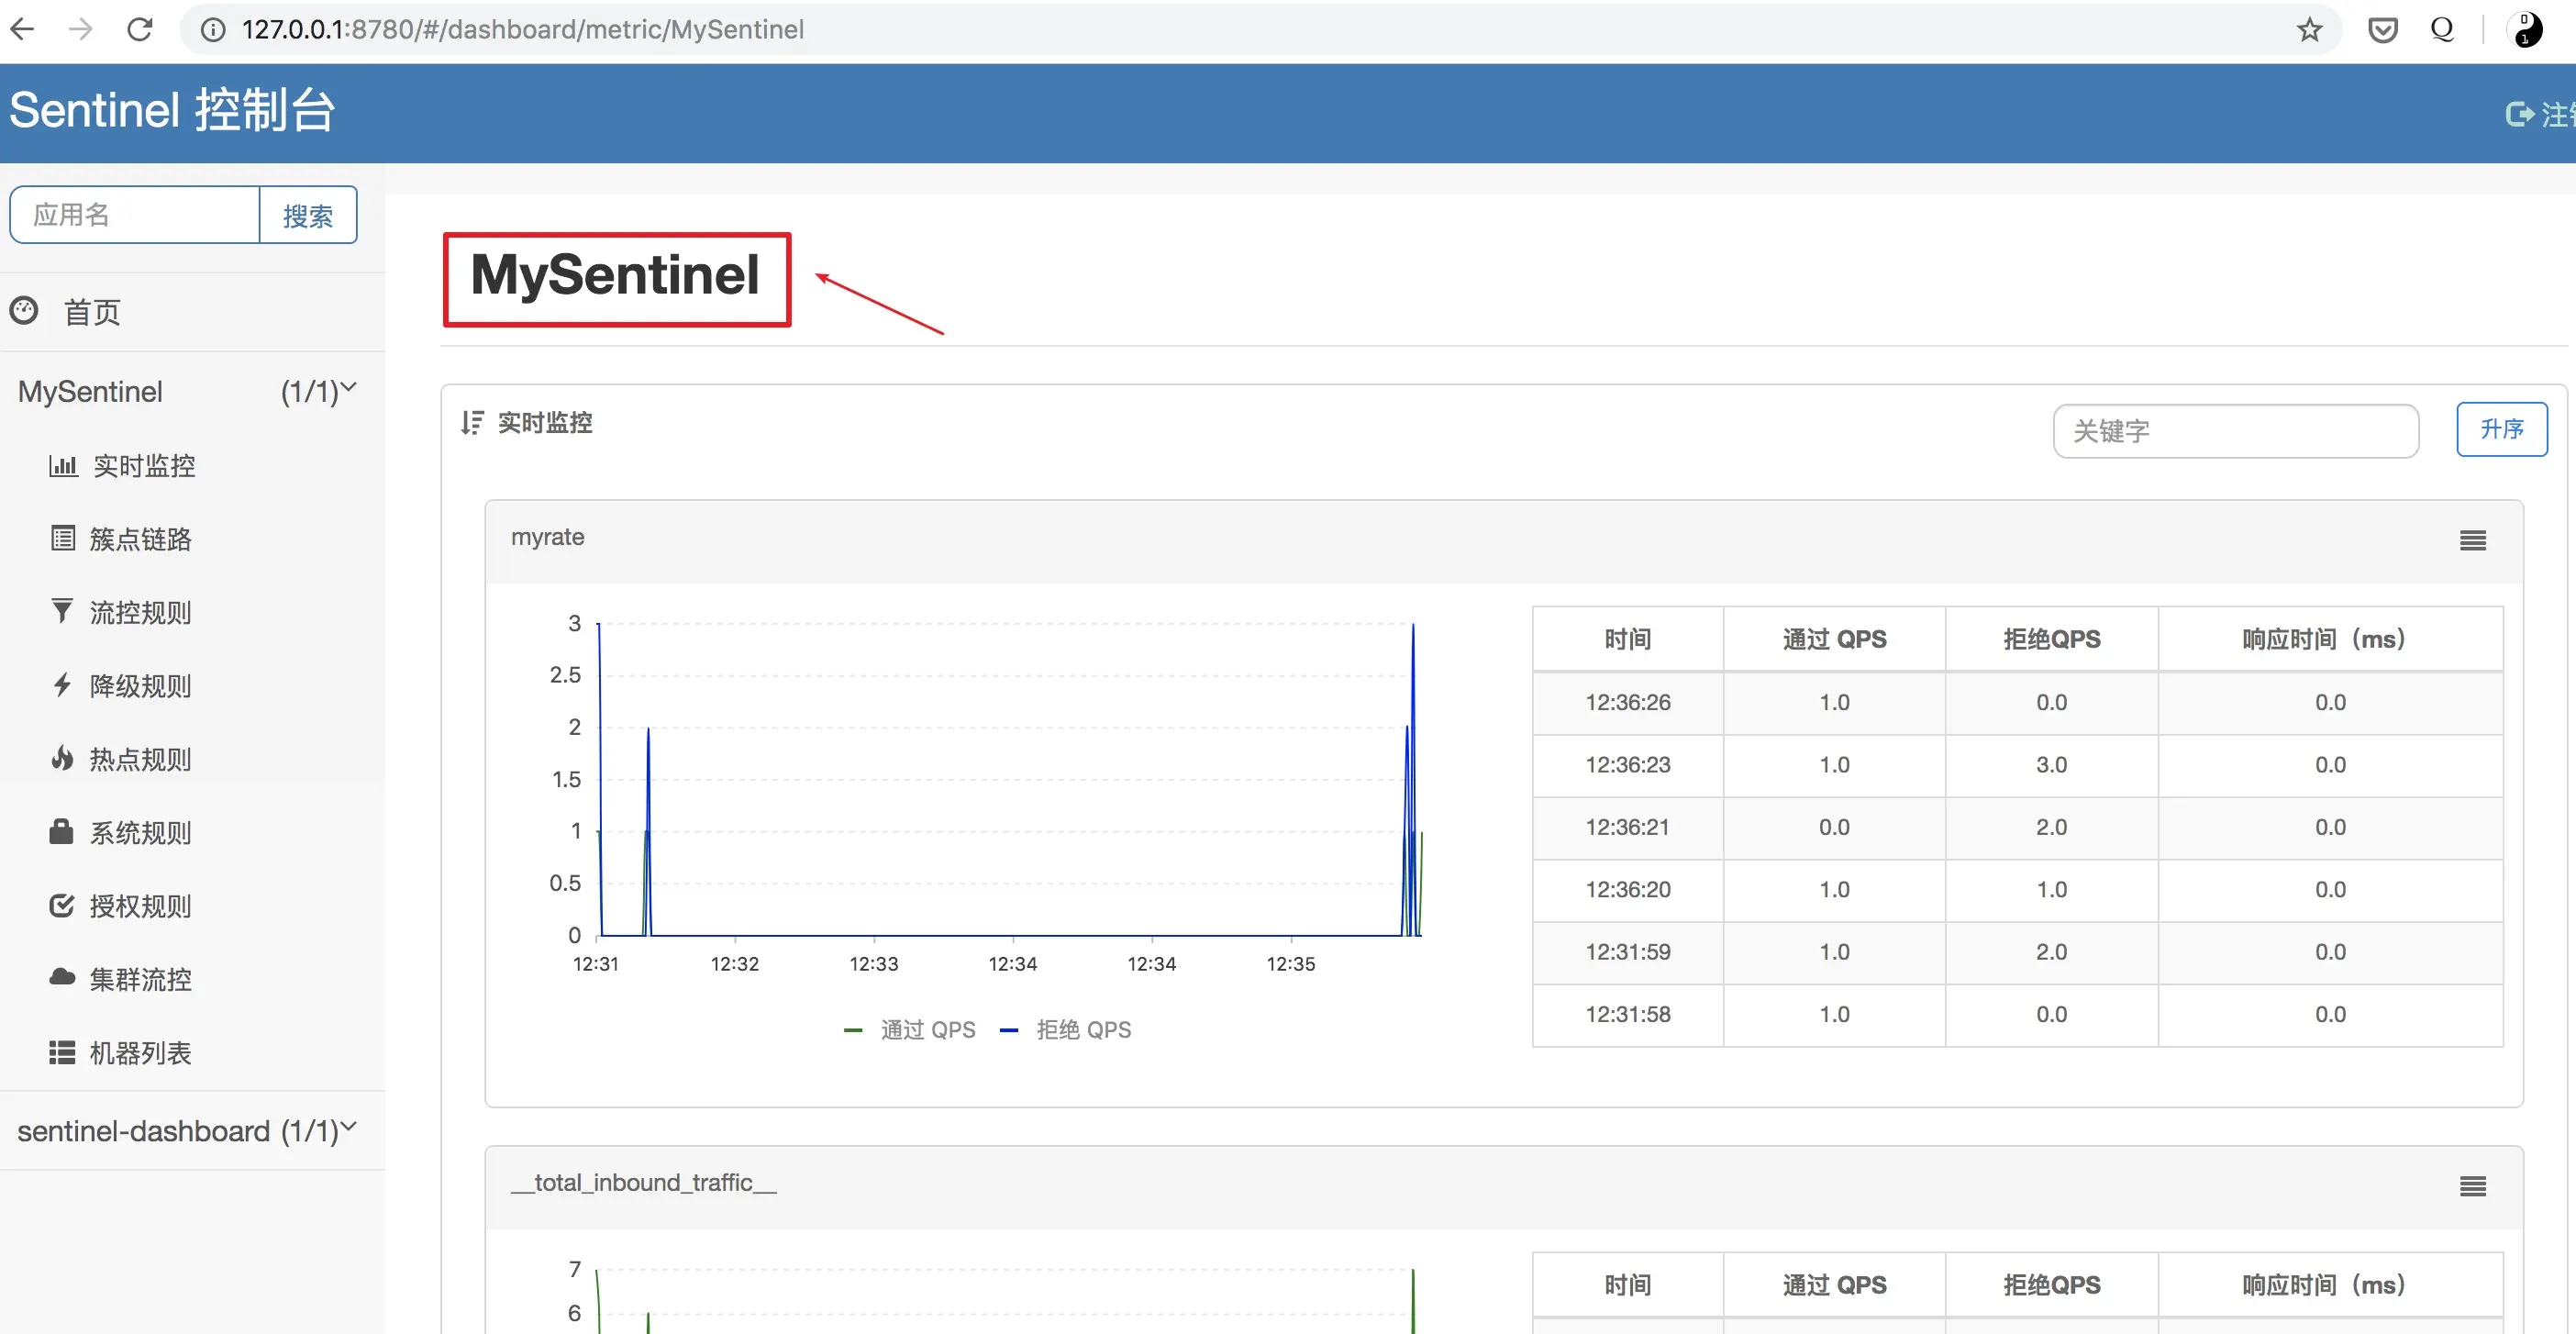Click the dashboard gauge icon beside 首页
2576x1334 pixels.
click(24, 311)
